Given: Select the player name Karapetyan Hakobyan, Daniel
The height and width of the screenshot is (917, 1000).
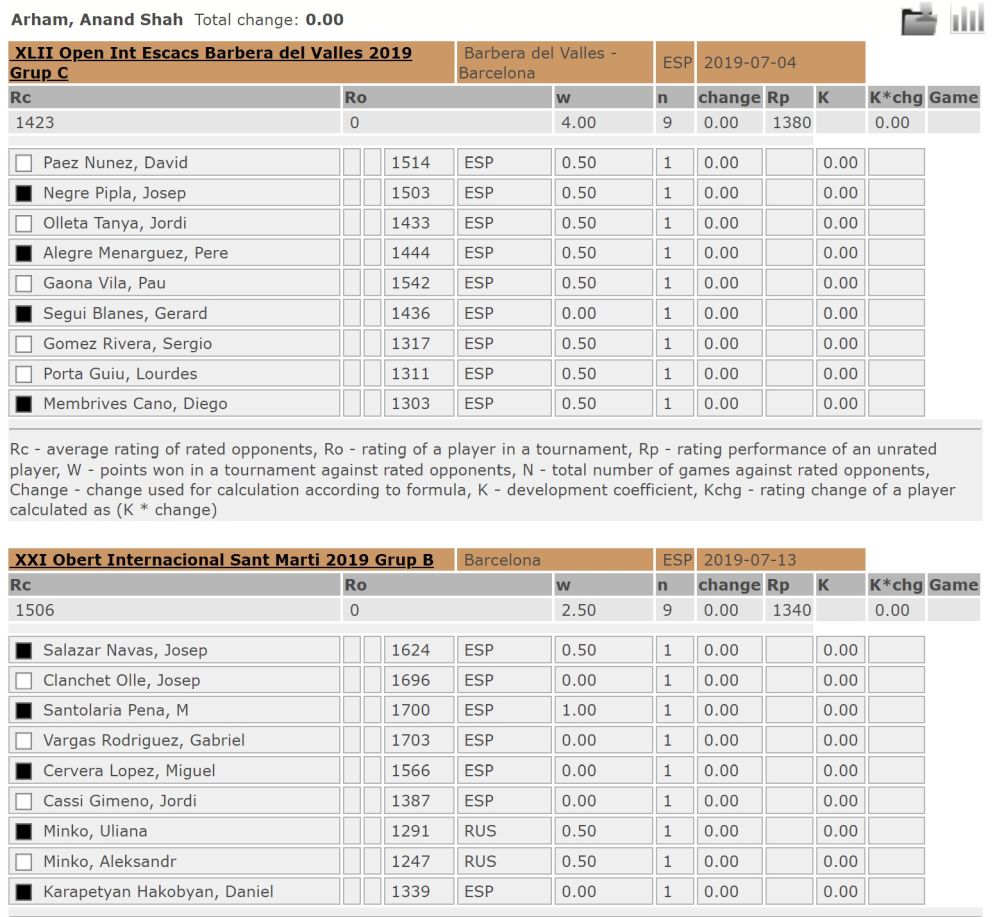Looking at the screenshot, I should (158, 892).
